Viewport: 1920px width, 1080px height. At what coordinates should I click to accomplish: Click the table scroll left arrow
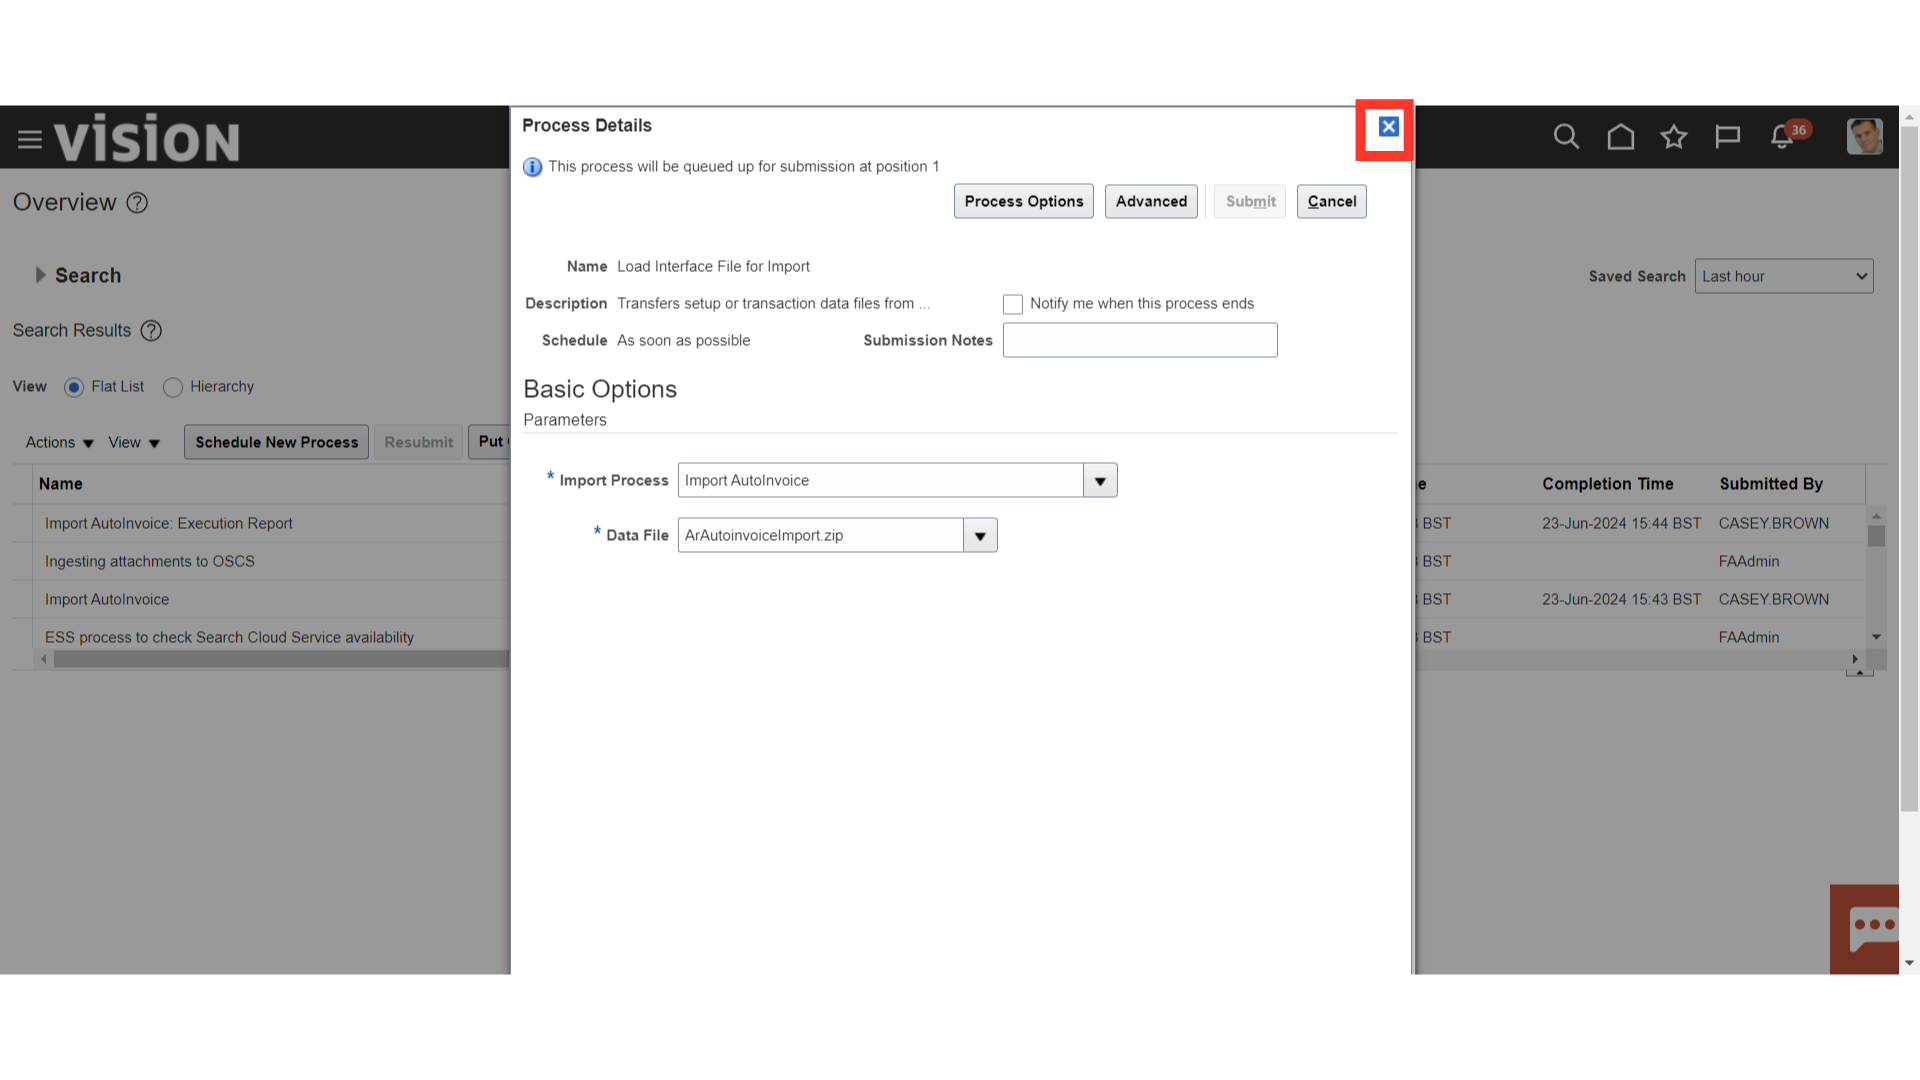tap(44, 659)
